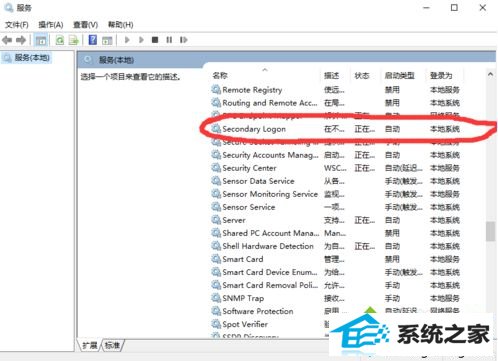
Task: Select 服务(本地) in the left tree
Action: click(32, 58)
